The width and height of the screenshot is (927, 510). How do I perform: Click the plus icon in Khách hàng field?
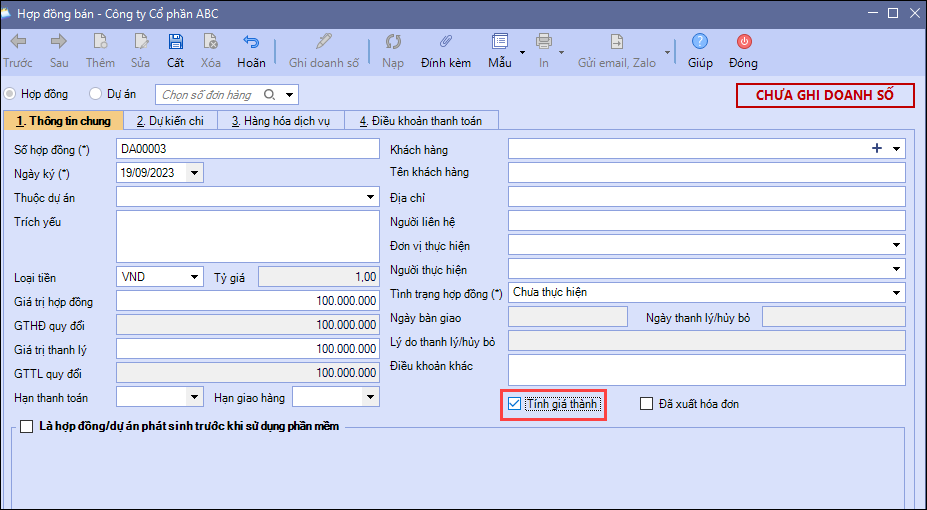pyautogui.click(x=877, y=148)
